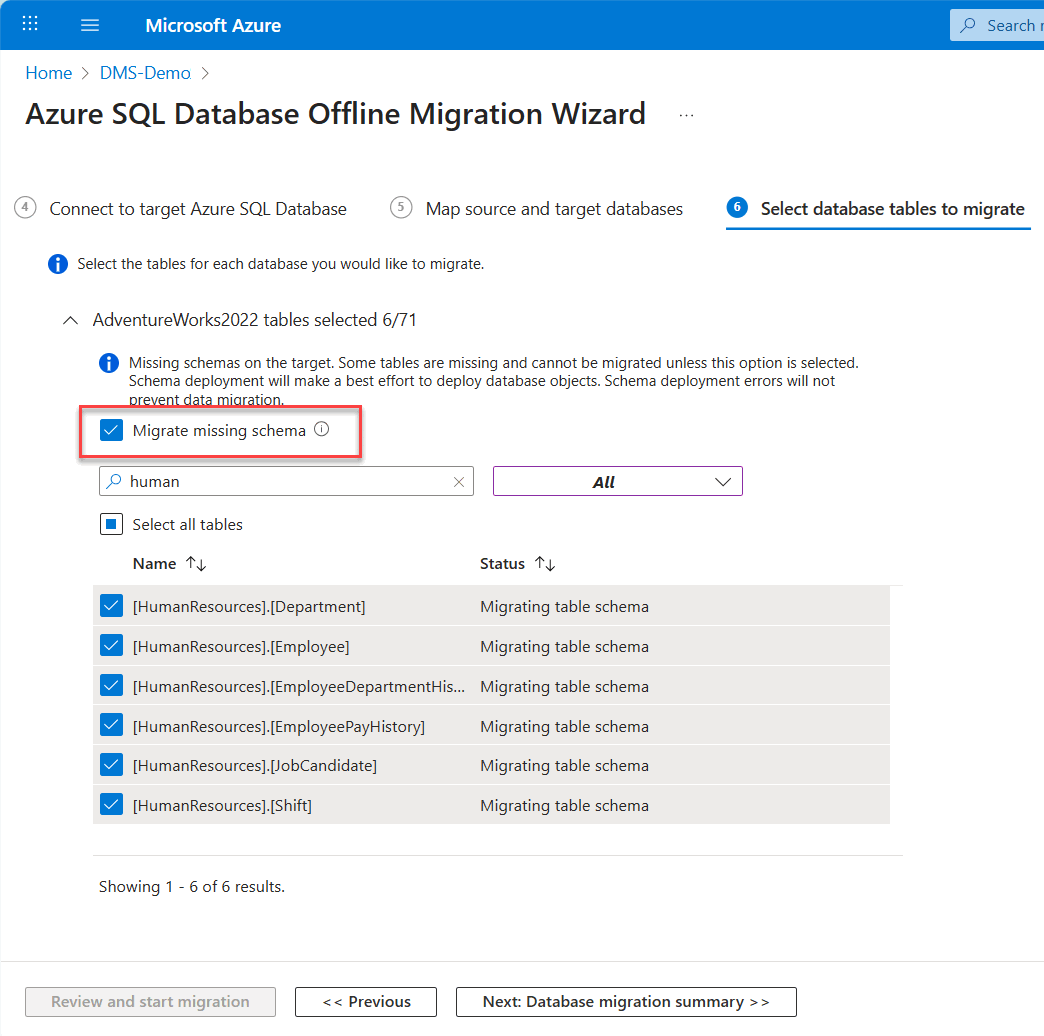Sort tables by Name column arrows
Screen dimensions: 1044x1036
click(x=196, y=564)
